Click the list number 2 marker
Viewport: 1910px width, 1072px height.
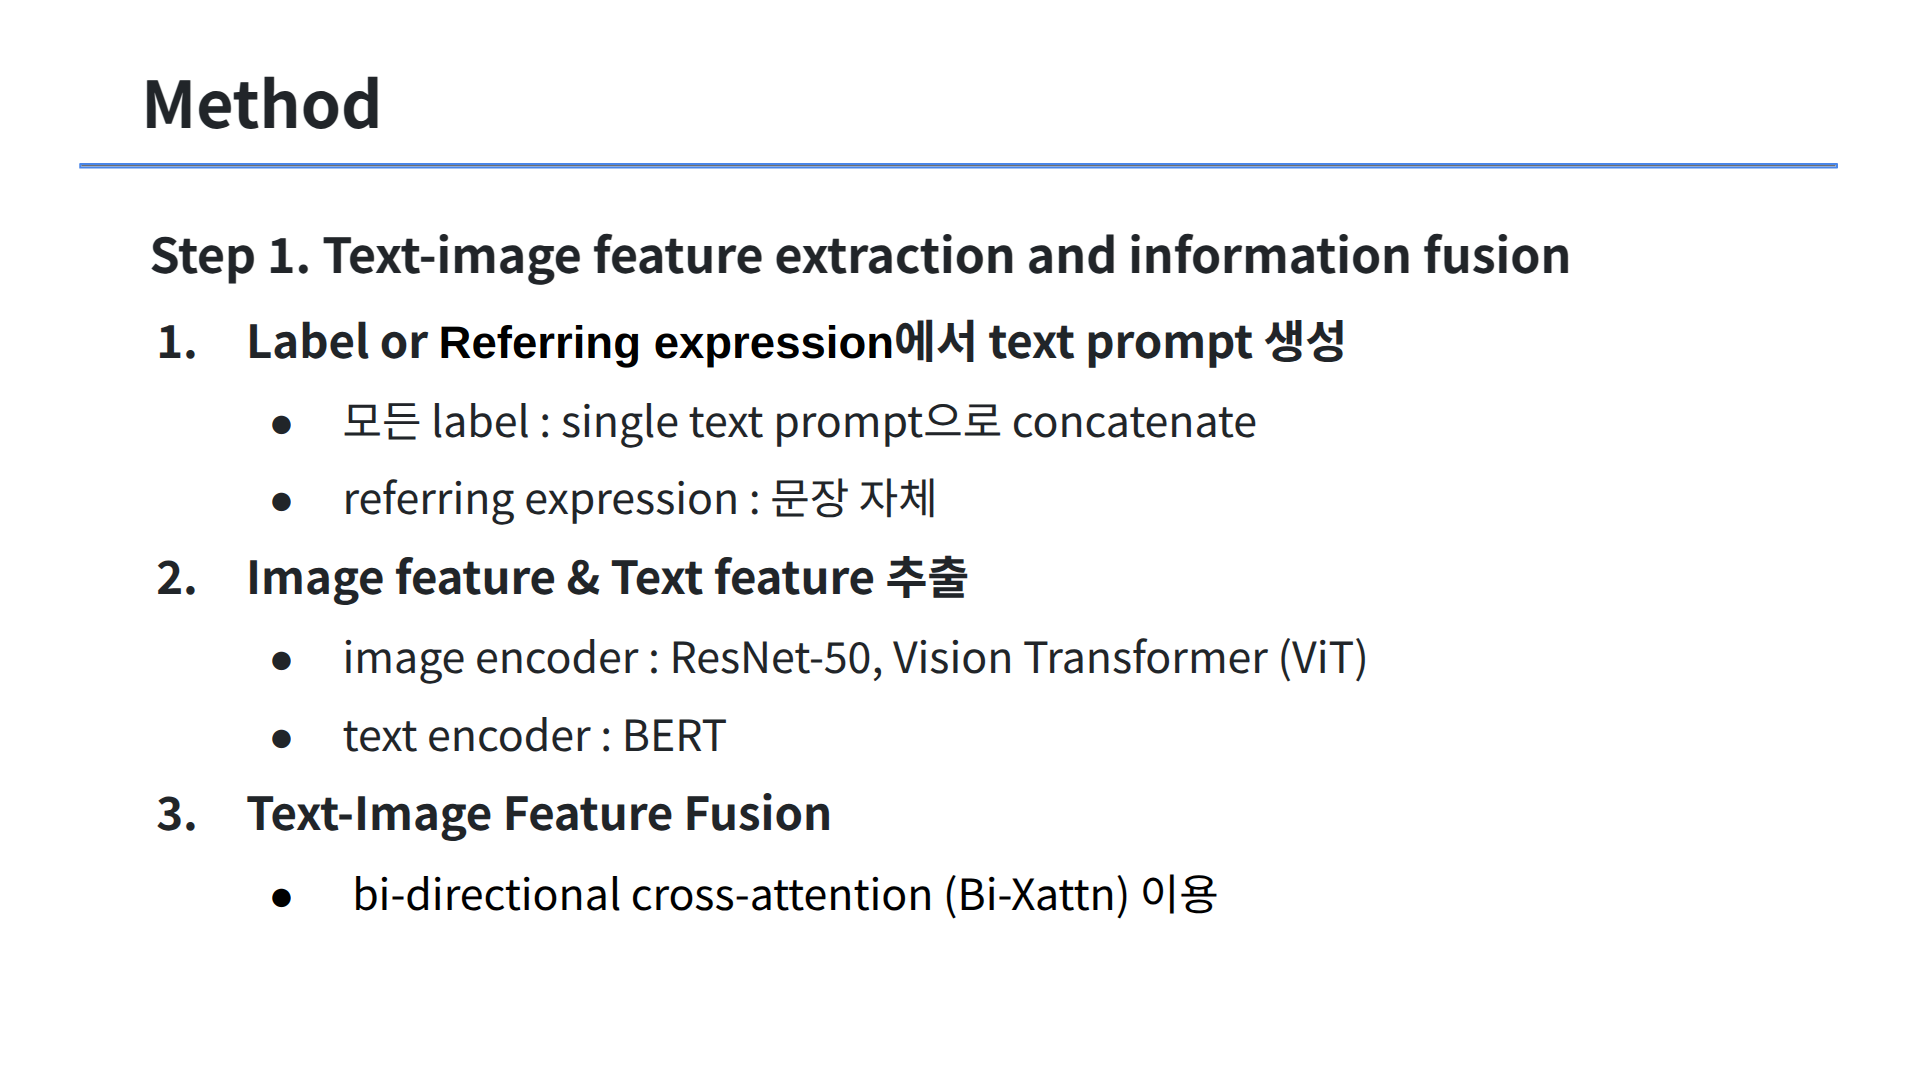(x=177, y=579)
